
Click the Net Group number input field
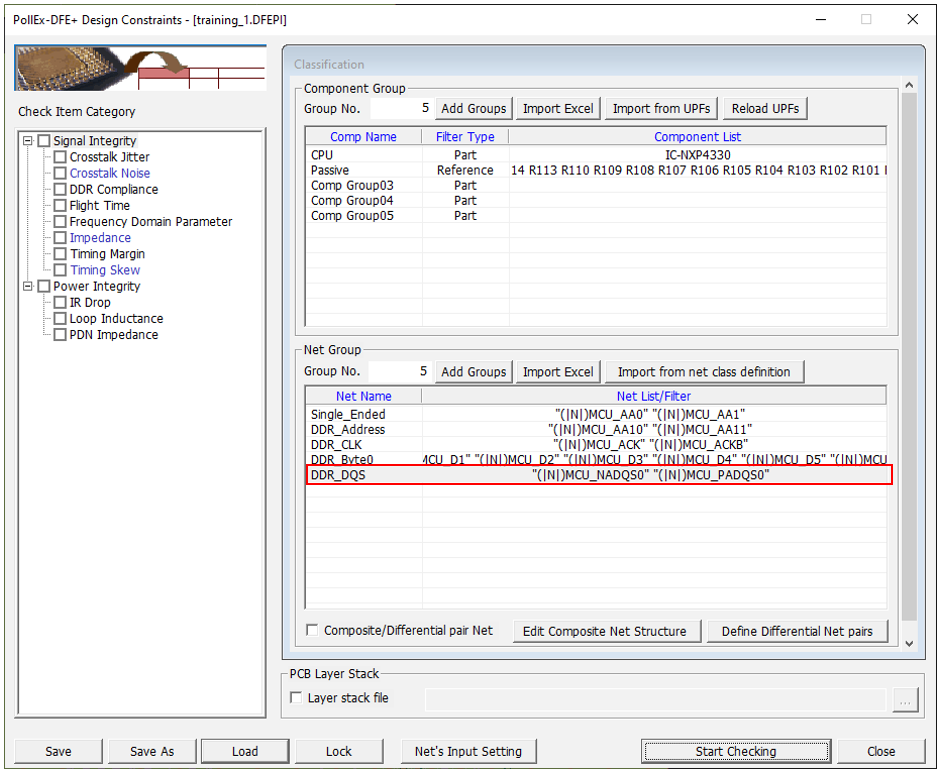pos(399,372)
